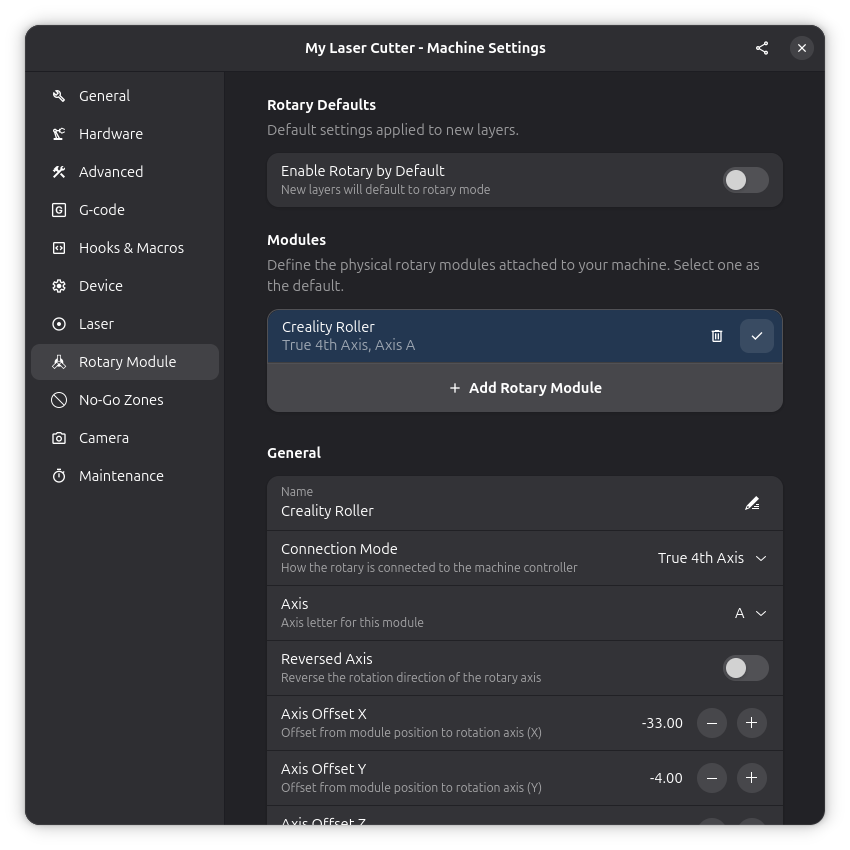Click the Axis Offset X value -33.00
The image size is (850, 850).
coord(662,723)
